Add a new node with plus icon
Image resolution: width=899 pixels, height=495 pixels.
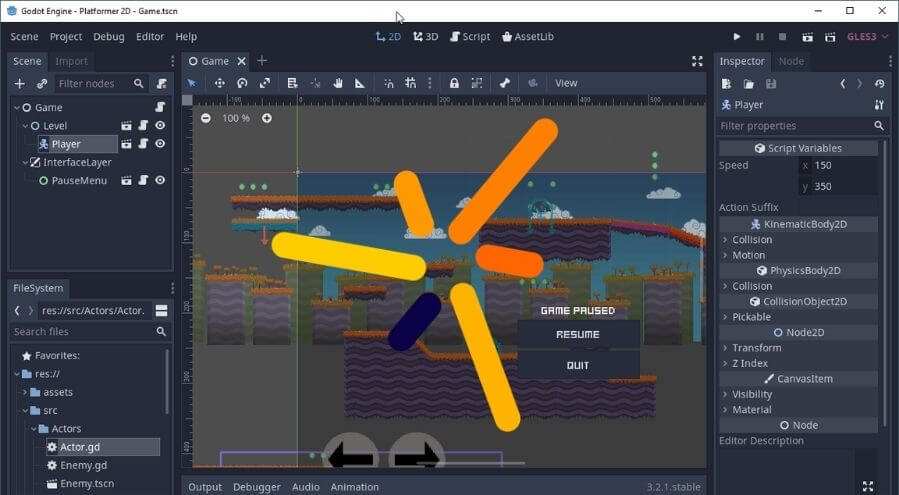[19, 84]
